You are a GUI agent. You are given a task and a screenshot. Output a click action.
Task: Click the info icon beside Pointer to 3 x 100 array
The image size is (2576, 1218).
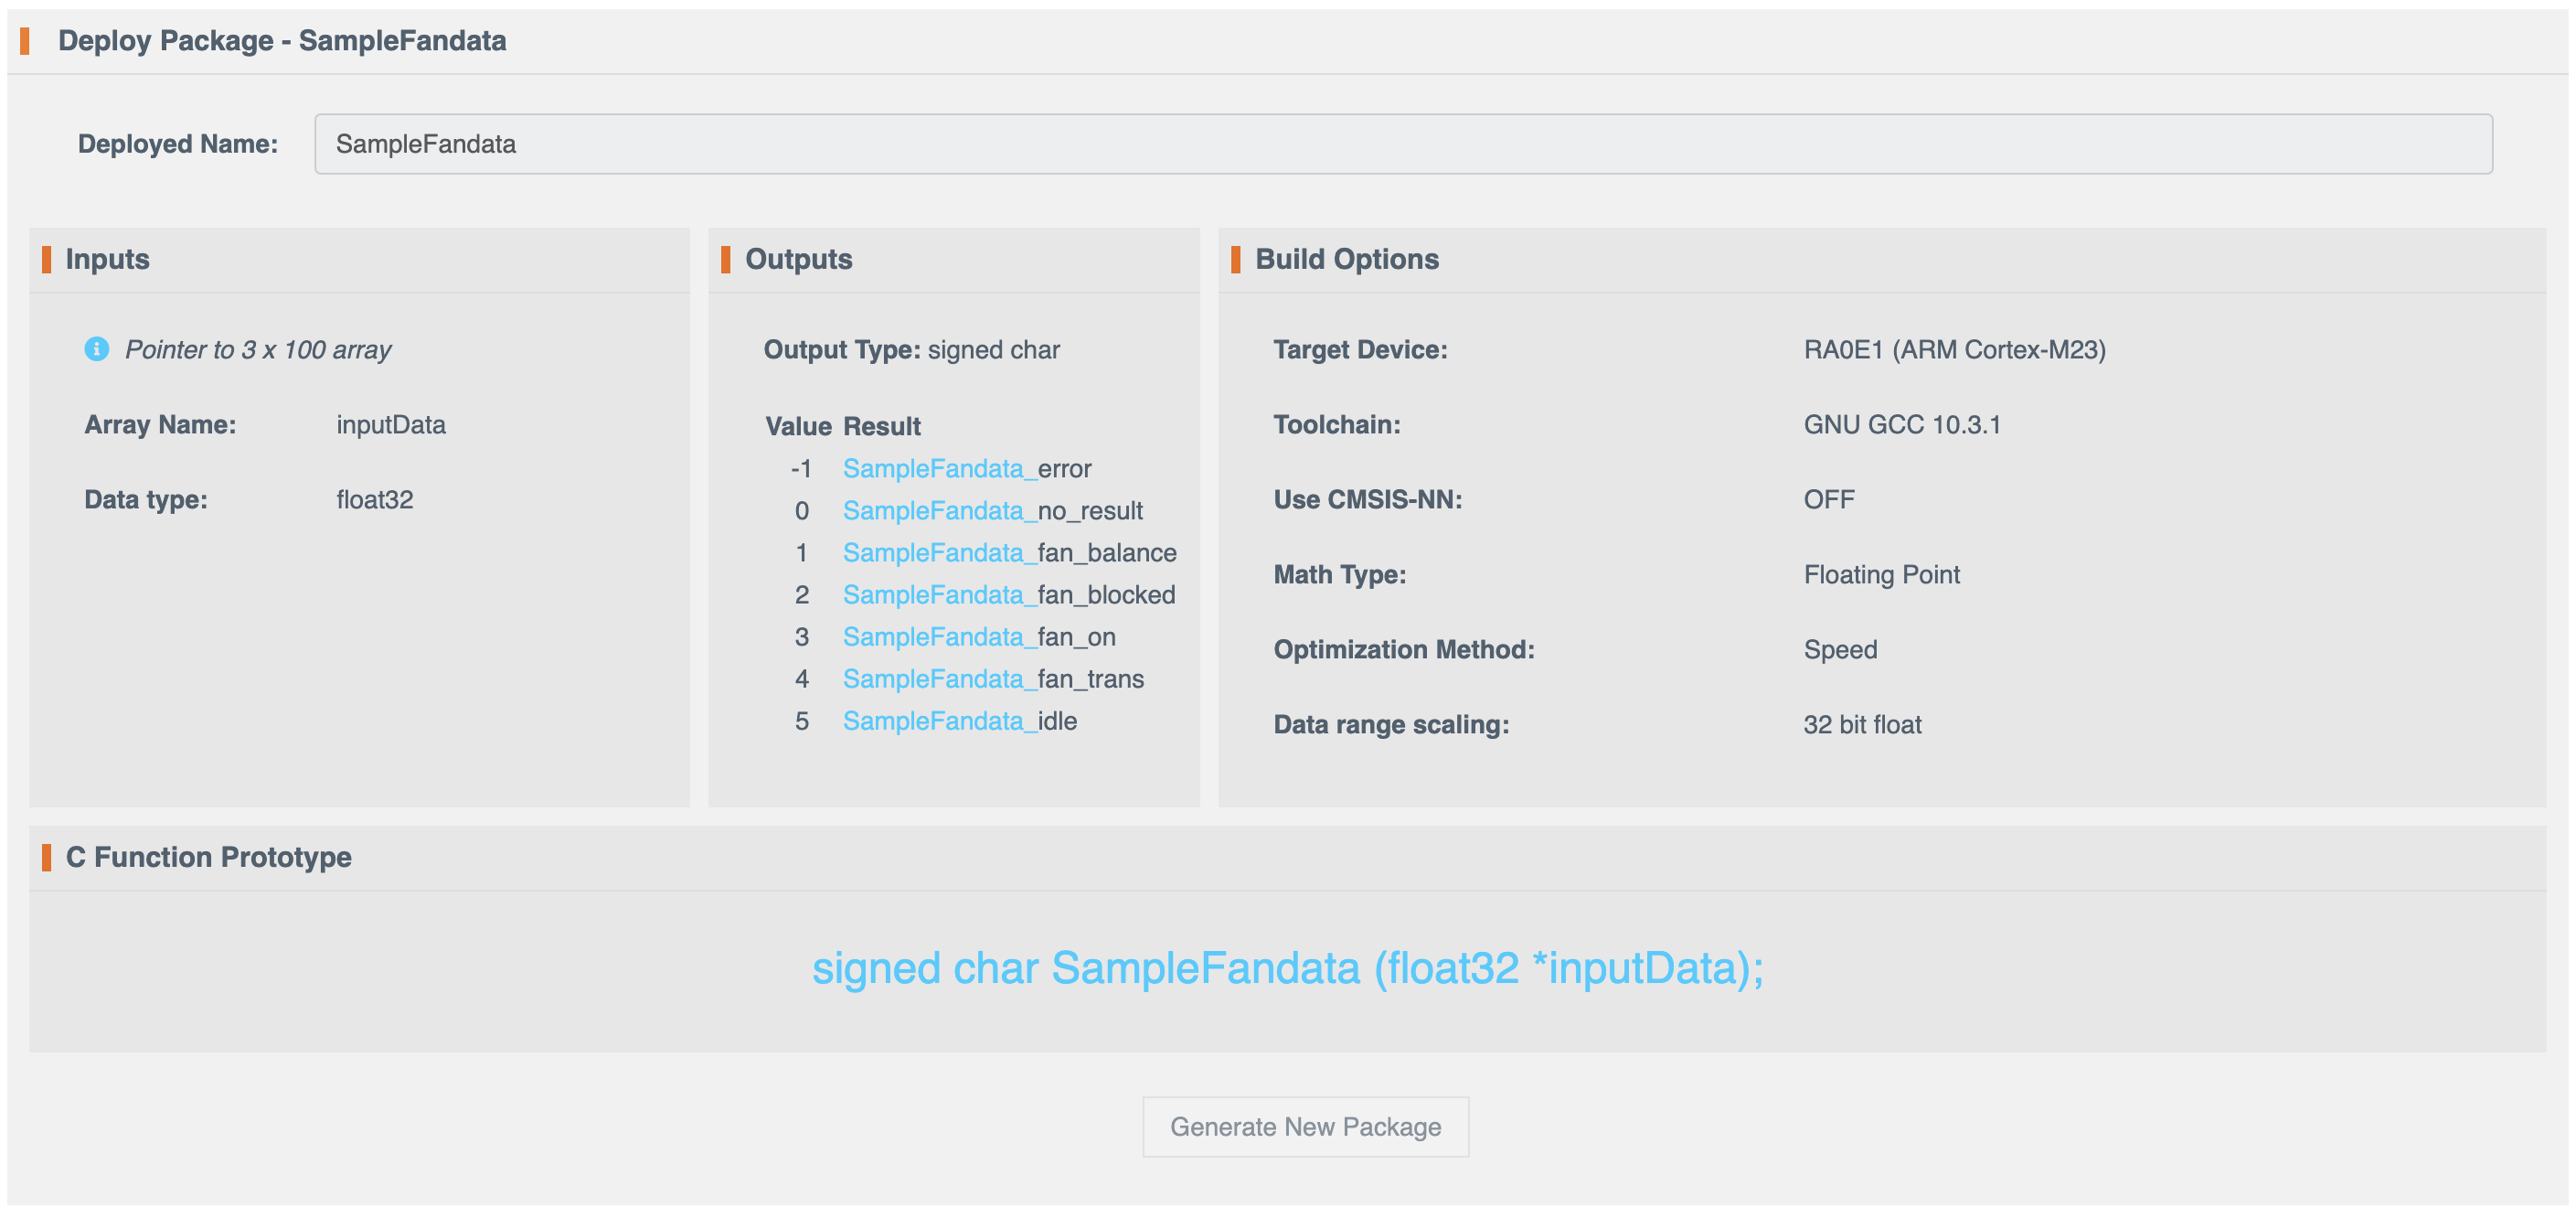96,350
